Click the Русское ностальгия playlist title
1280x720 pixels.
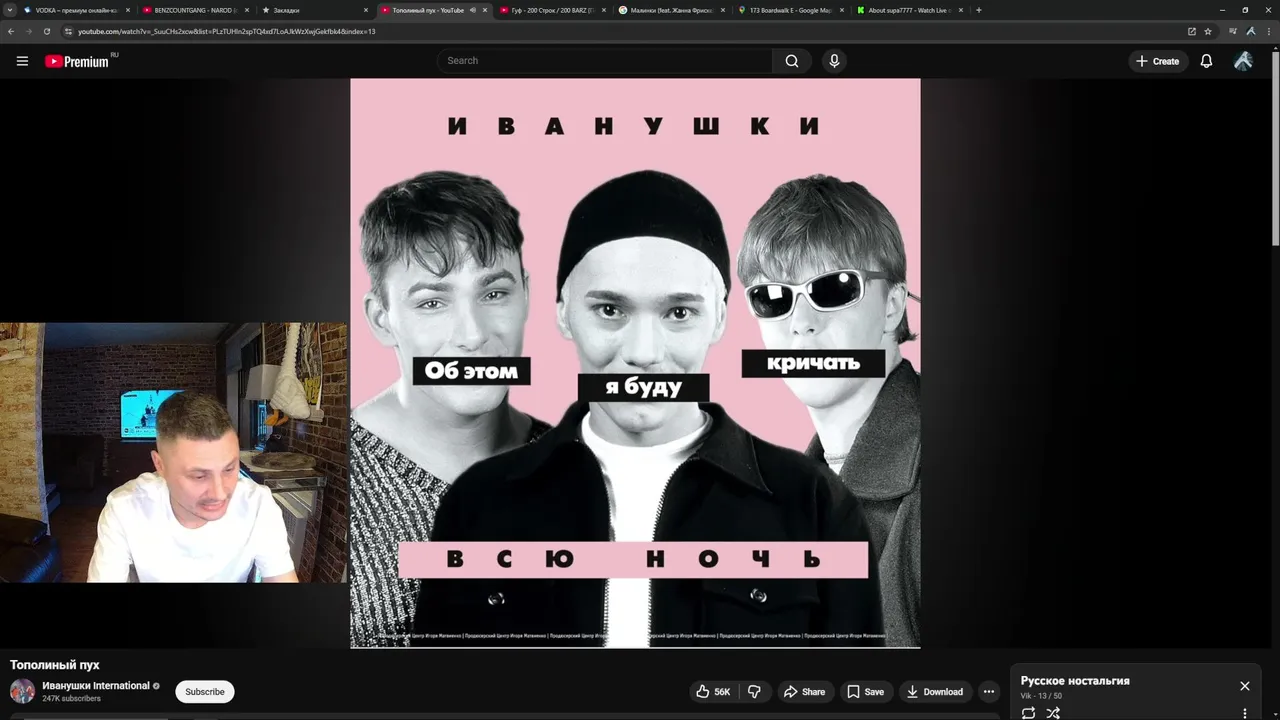[1075, 681]
